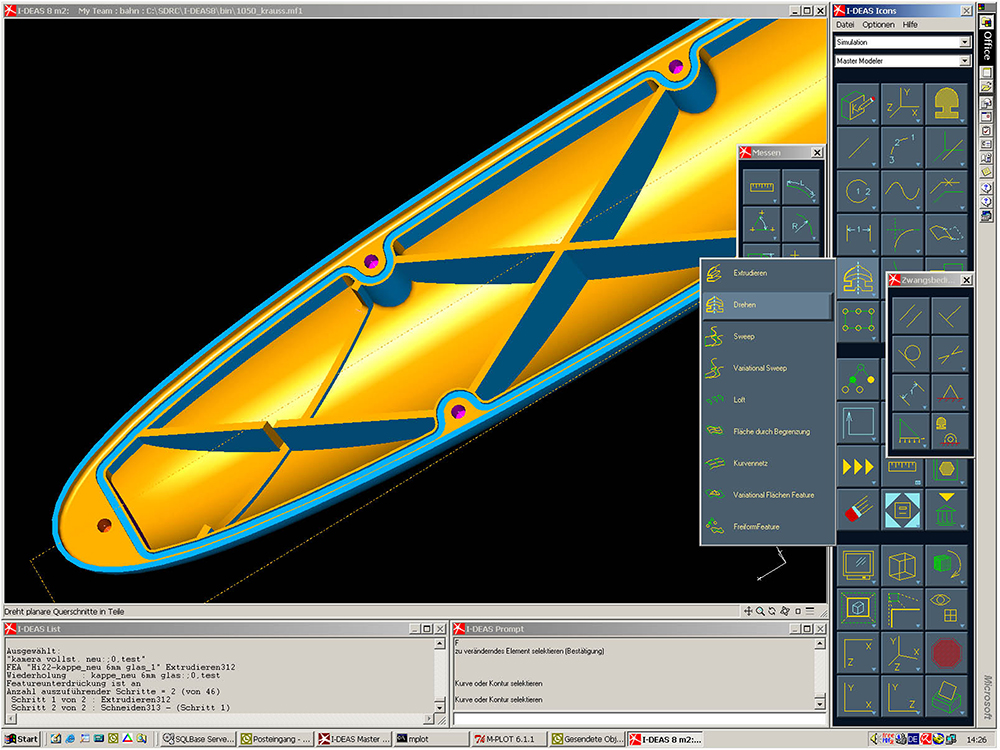The width and height of the screenshot is (1000, 750).
Task: Click the red stop sign icon
Action: 946,652
